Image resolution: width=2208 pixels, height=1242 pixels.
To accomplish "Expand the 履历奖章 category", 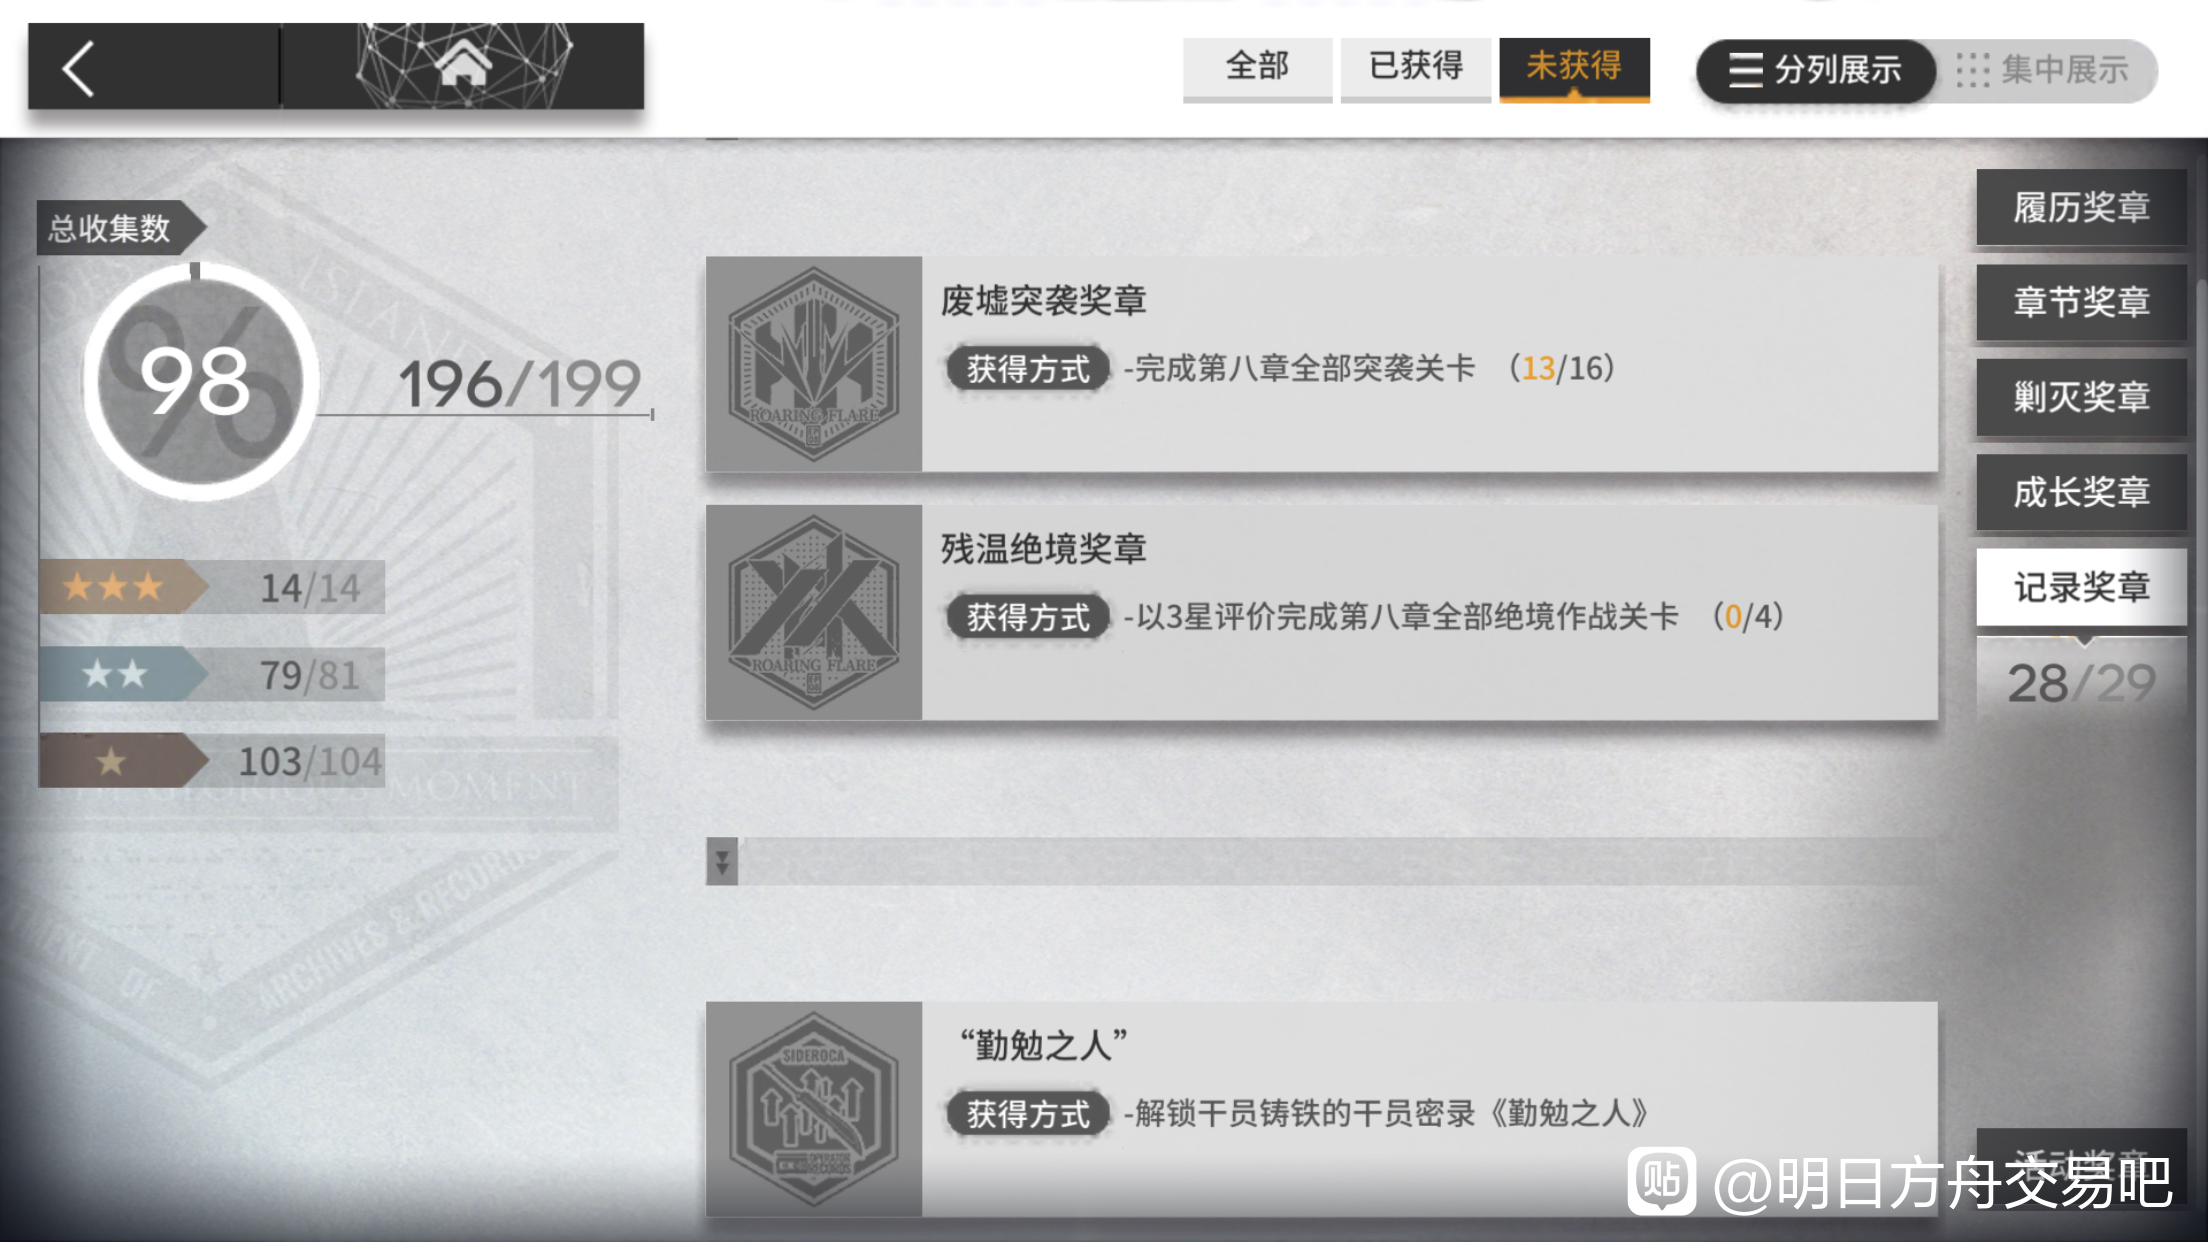I will click(2081, 208).
